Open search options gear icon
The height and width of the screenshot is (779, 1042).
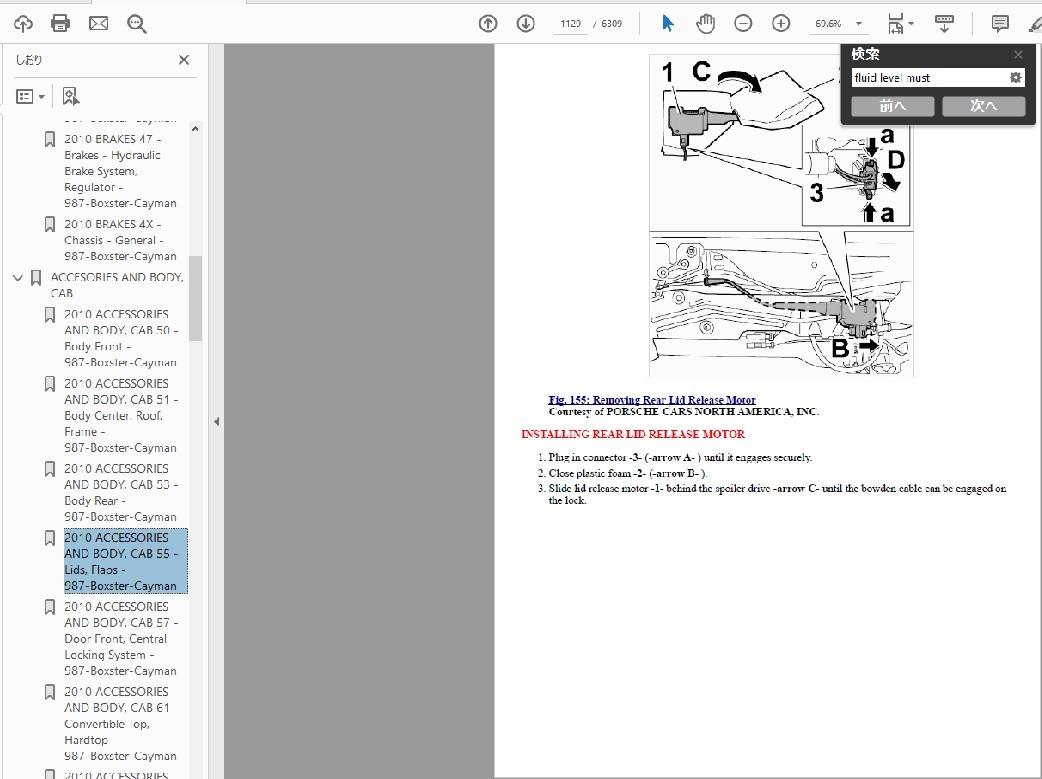pos(1015,78)
